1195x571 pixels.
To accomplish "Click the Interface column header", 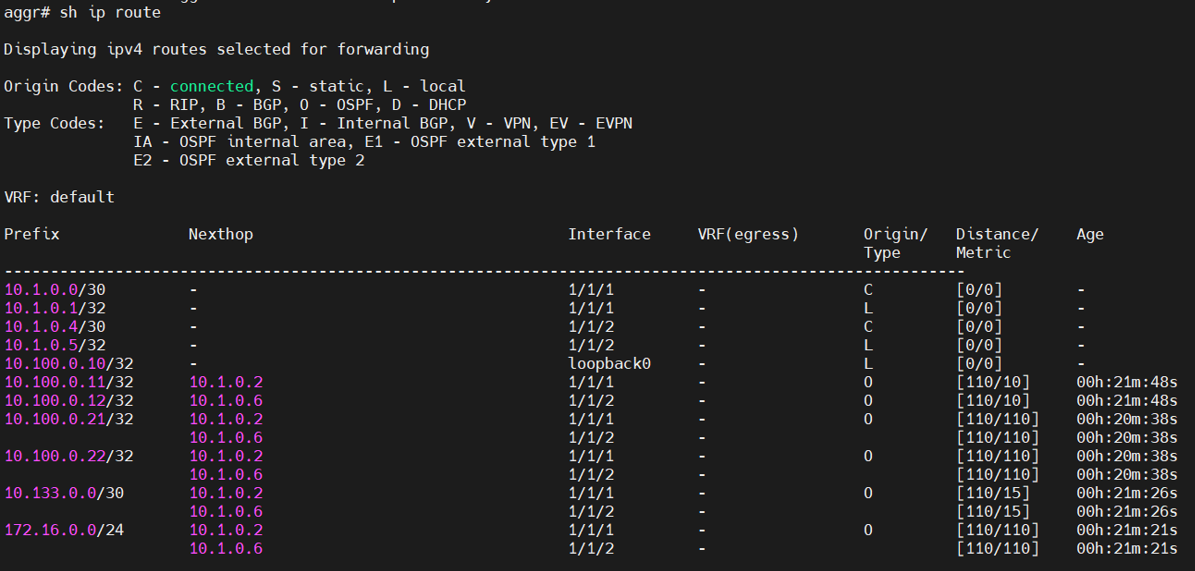I will tap(609, 234).
